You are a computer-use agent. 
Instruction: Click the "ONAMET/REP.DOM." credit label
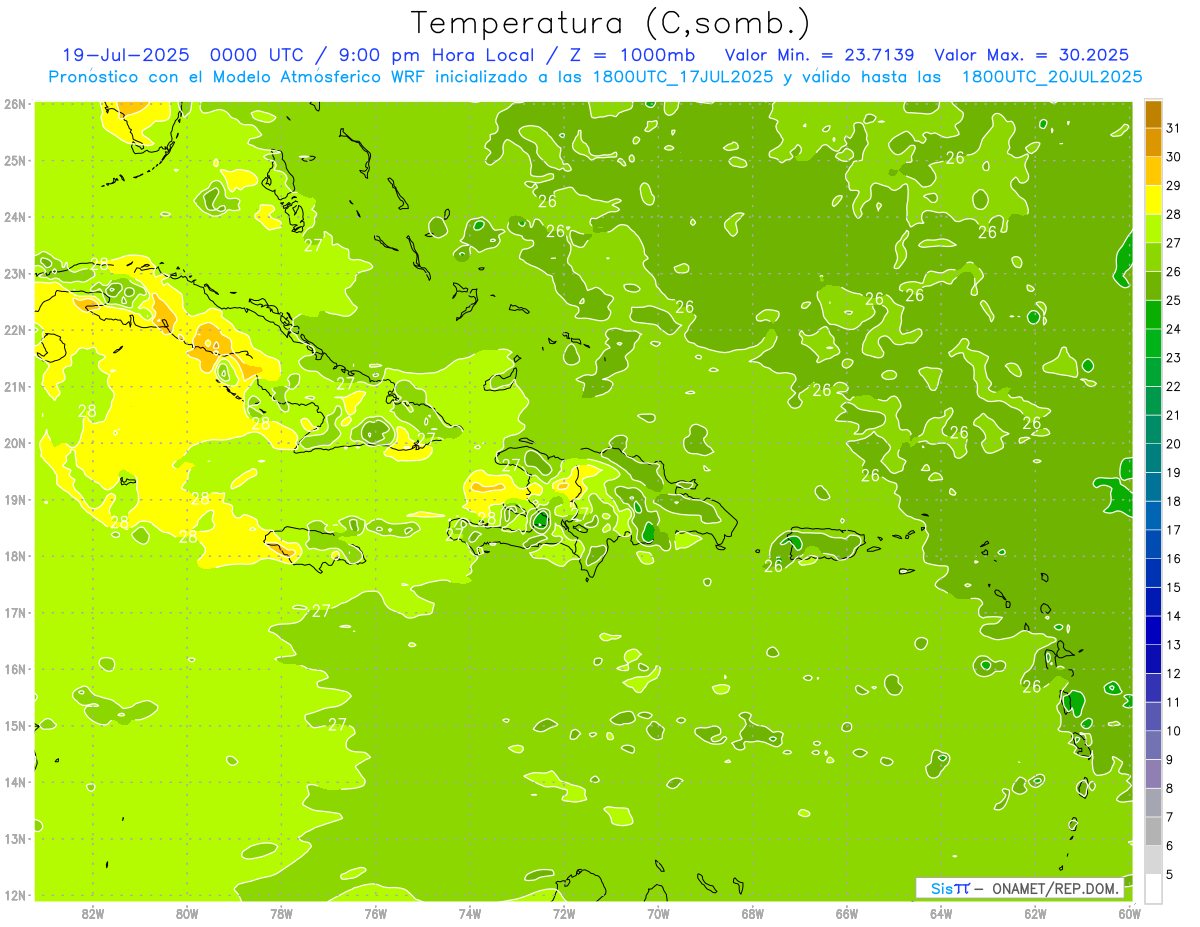click(x=1054, y=888)
